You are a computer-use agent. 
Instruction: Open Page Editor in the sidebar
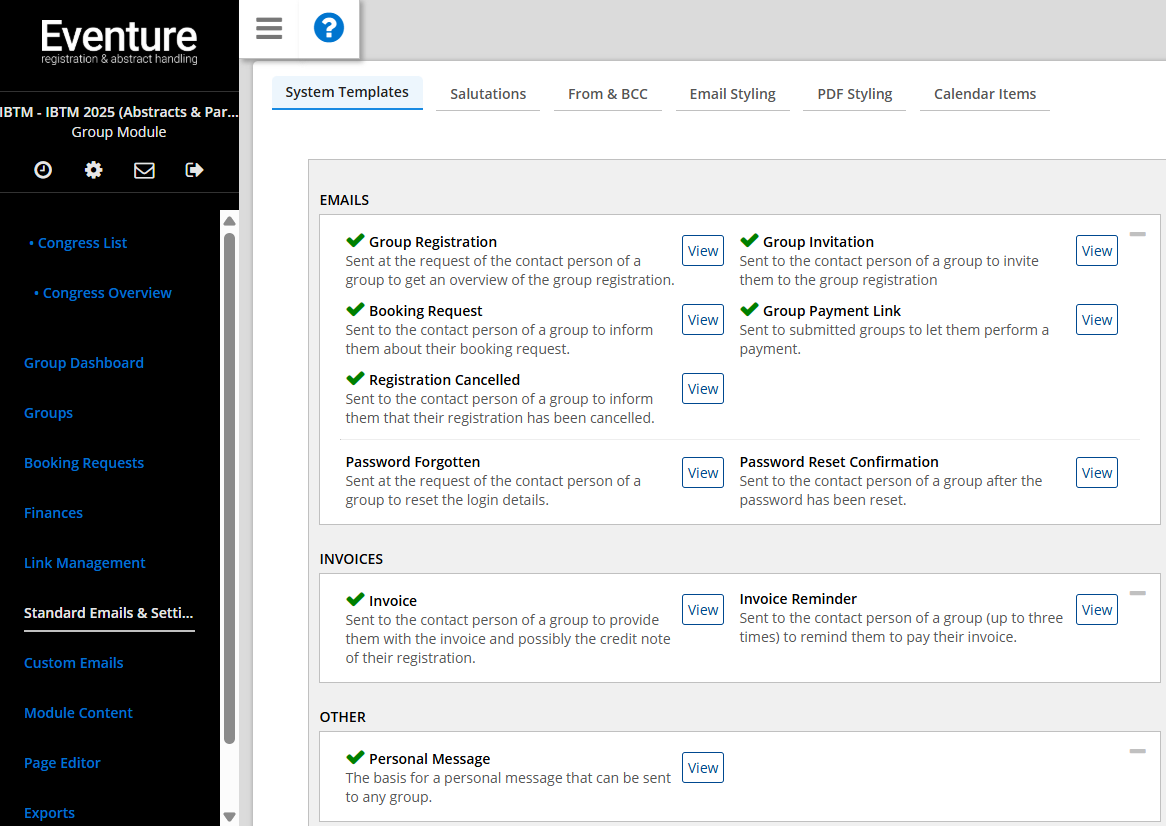pos(62,763)
